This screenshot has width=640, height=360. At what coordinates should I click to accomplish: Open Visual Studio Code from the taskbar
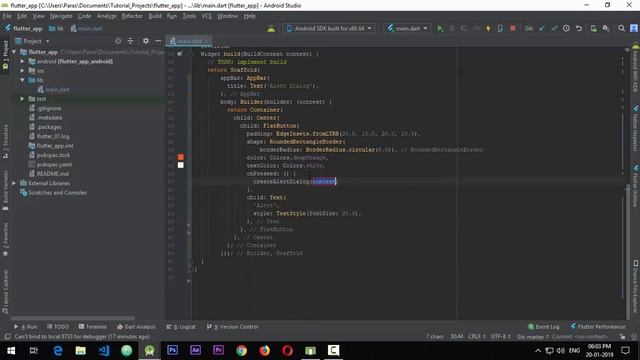104,350
